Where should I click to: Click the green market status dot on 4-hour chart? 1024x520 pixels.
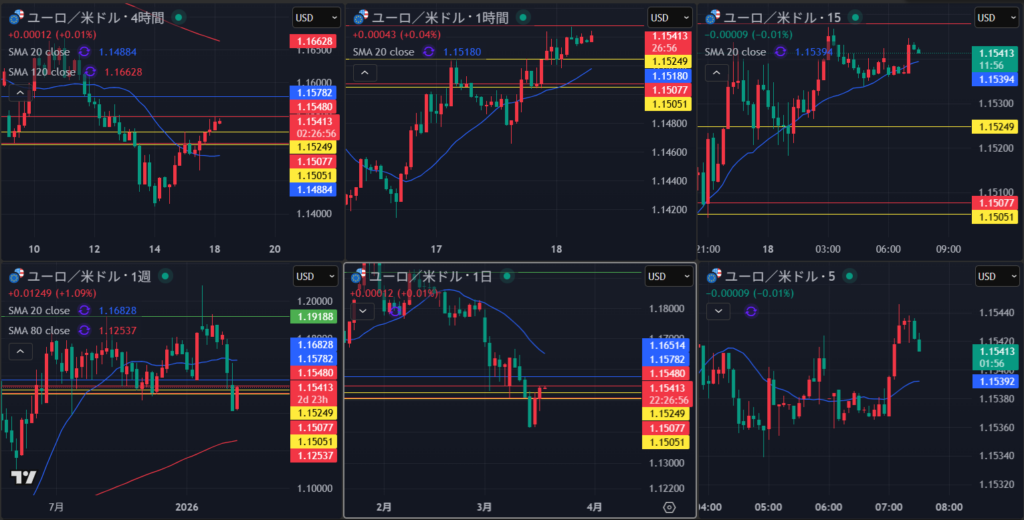[178, 17]
